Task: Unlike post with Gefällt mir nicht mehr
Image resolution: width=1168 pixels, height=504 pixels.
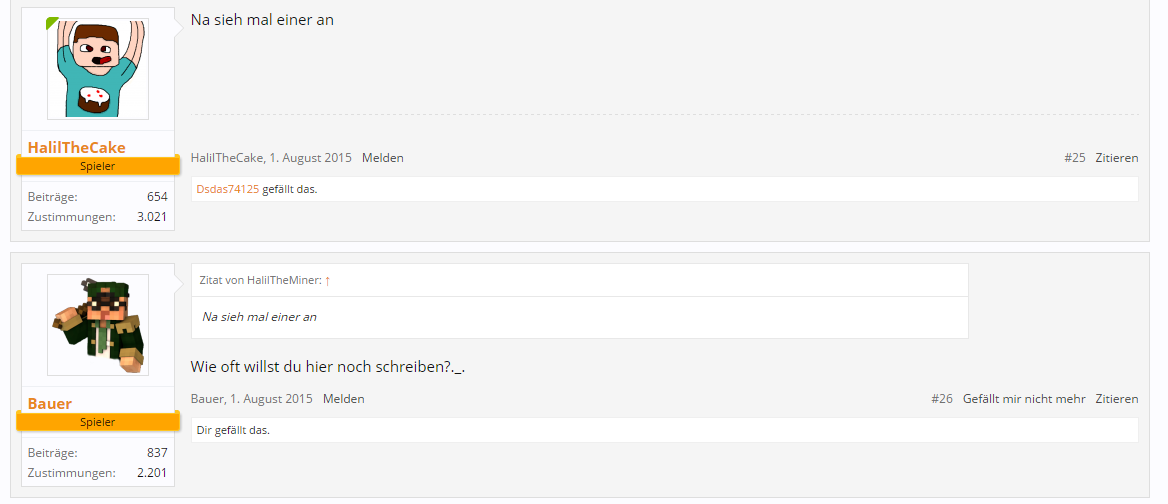Action: coord(1024,399)
